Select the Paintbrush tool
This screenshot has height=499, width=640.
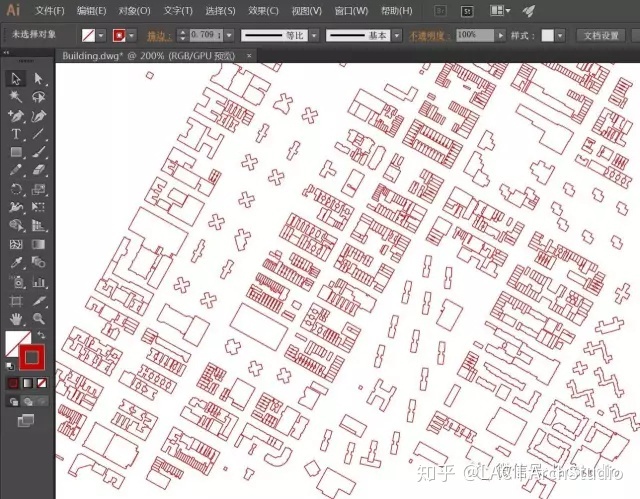click(x=38, y=152)
